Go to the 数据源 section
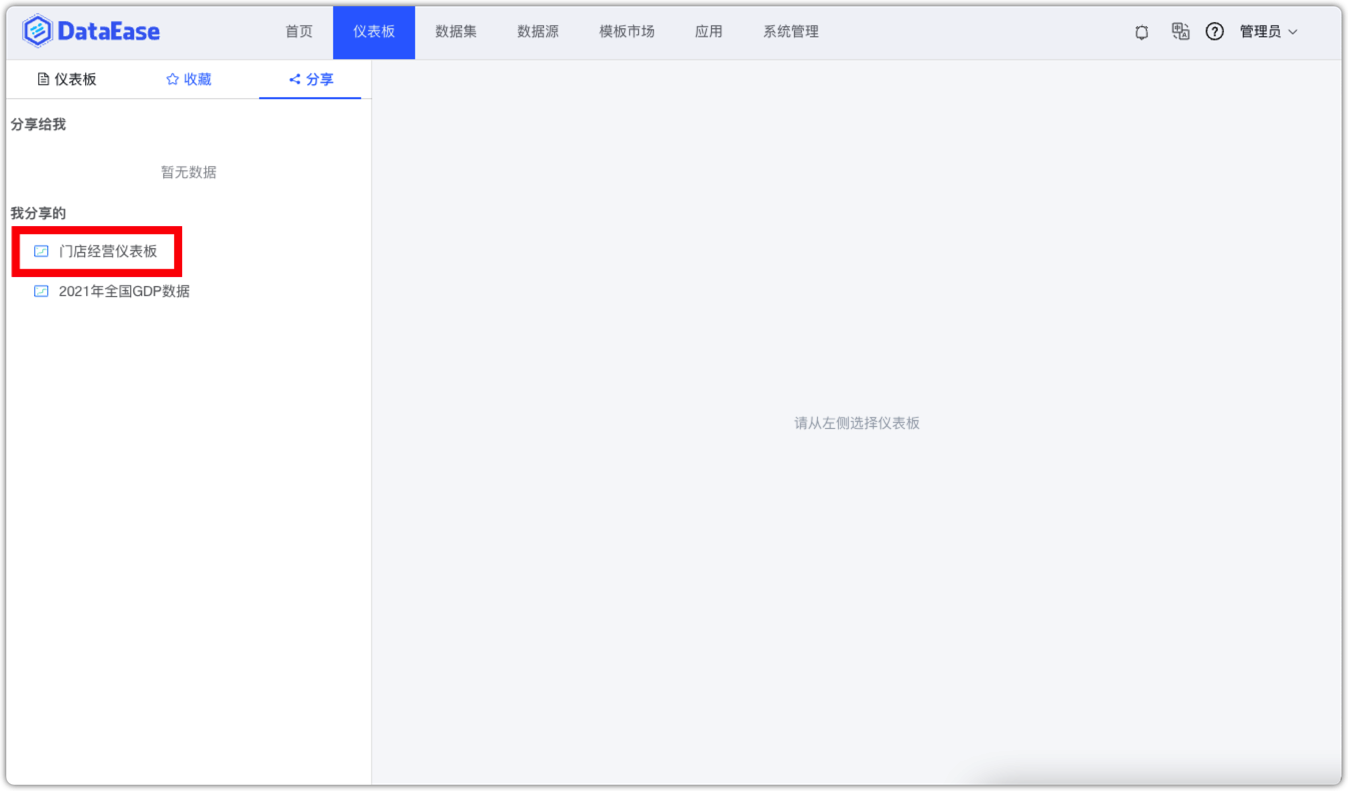 pyautogui.click(x=538, y=31)
